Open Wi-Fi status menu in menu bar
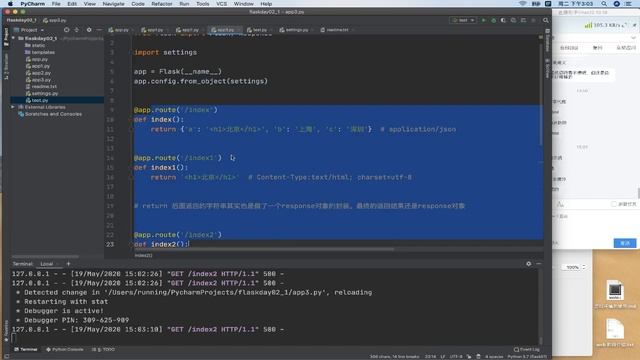 point(522,4)
